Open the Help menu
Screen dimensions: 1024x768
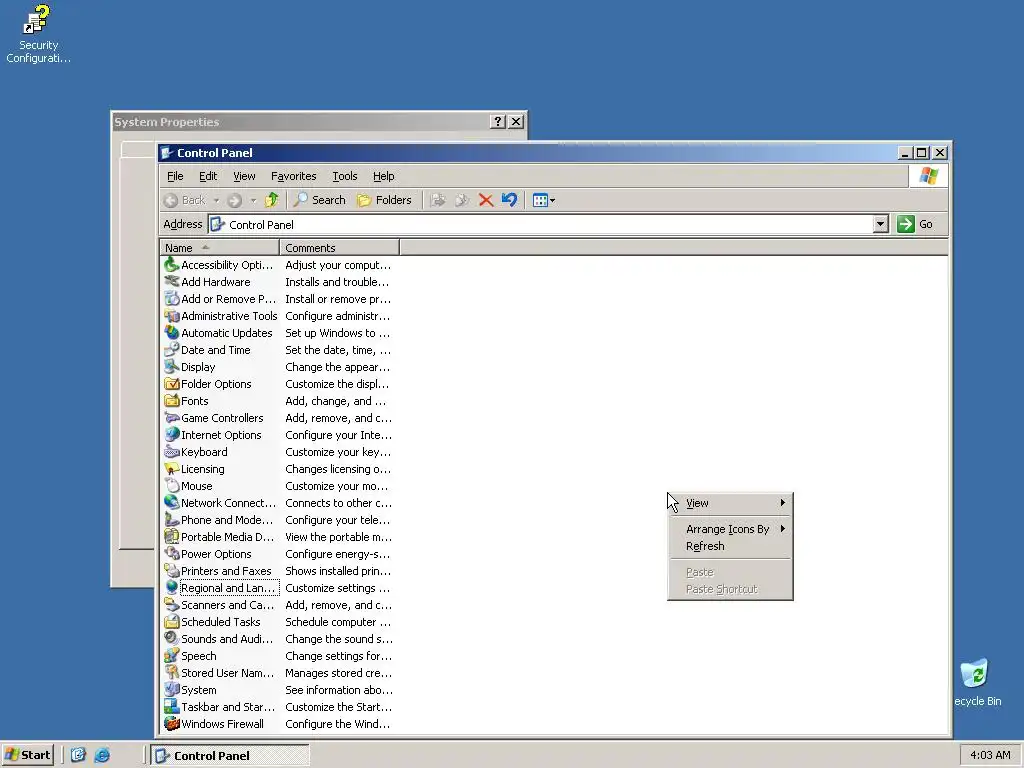coord(383,176)
